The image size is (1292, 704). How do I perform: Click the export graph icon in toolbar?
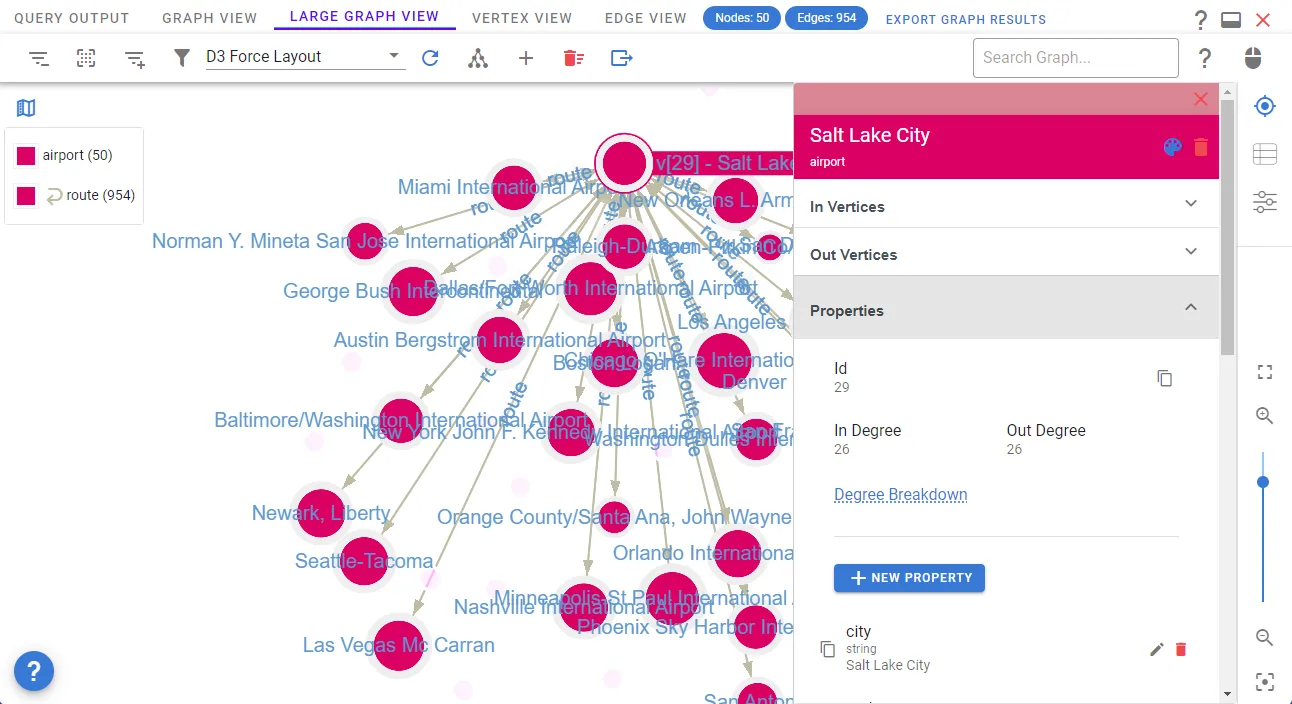click(621, 58)
